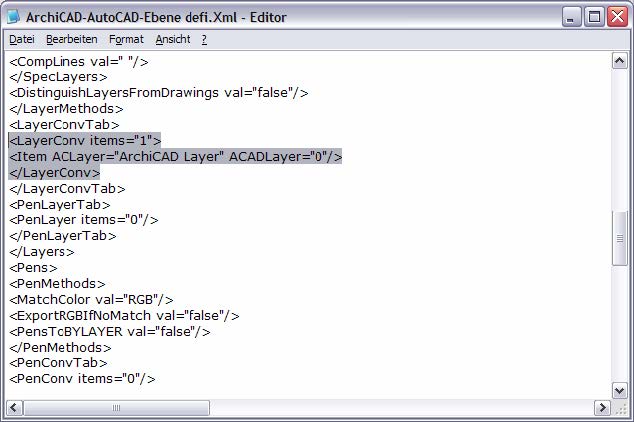The image size is (634, 422).
Task: Click the <PenLayer items="0"/> line
Action: [84, 220]
